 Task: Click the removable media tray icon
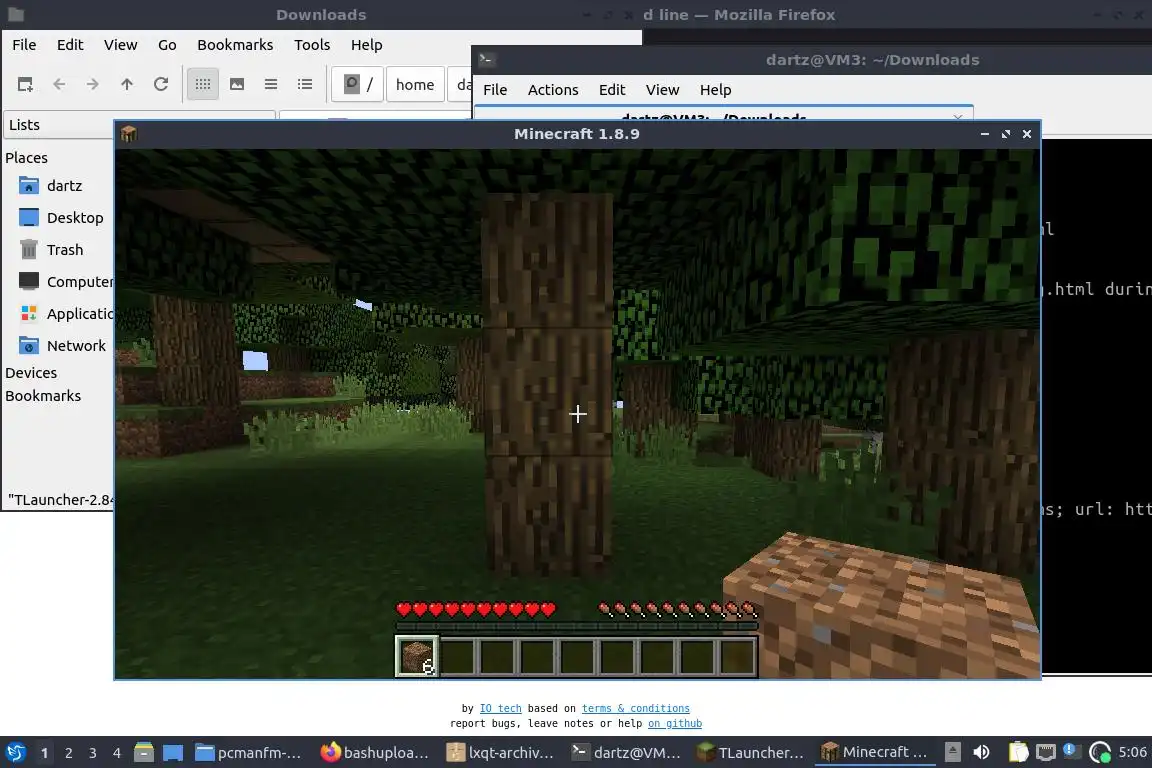tap(952, 753)
